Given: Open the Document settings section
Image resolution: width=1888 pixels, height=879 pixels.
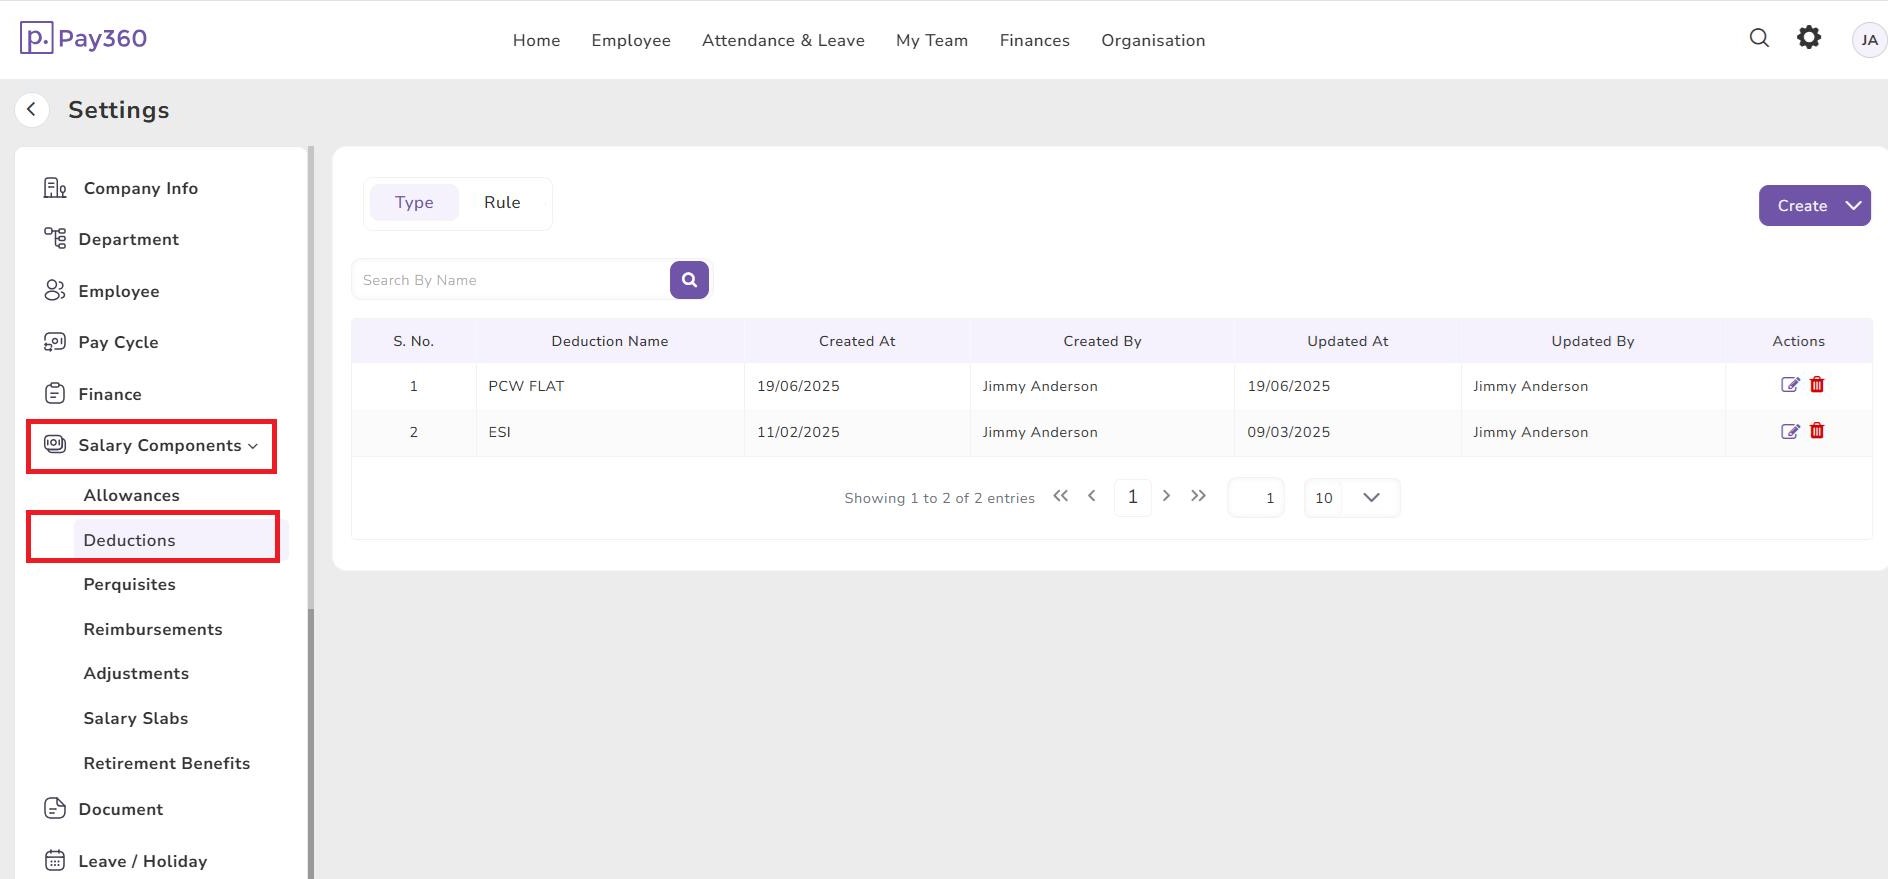Looking at the screenshot, I should point(121,809).
